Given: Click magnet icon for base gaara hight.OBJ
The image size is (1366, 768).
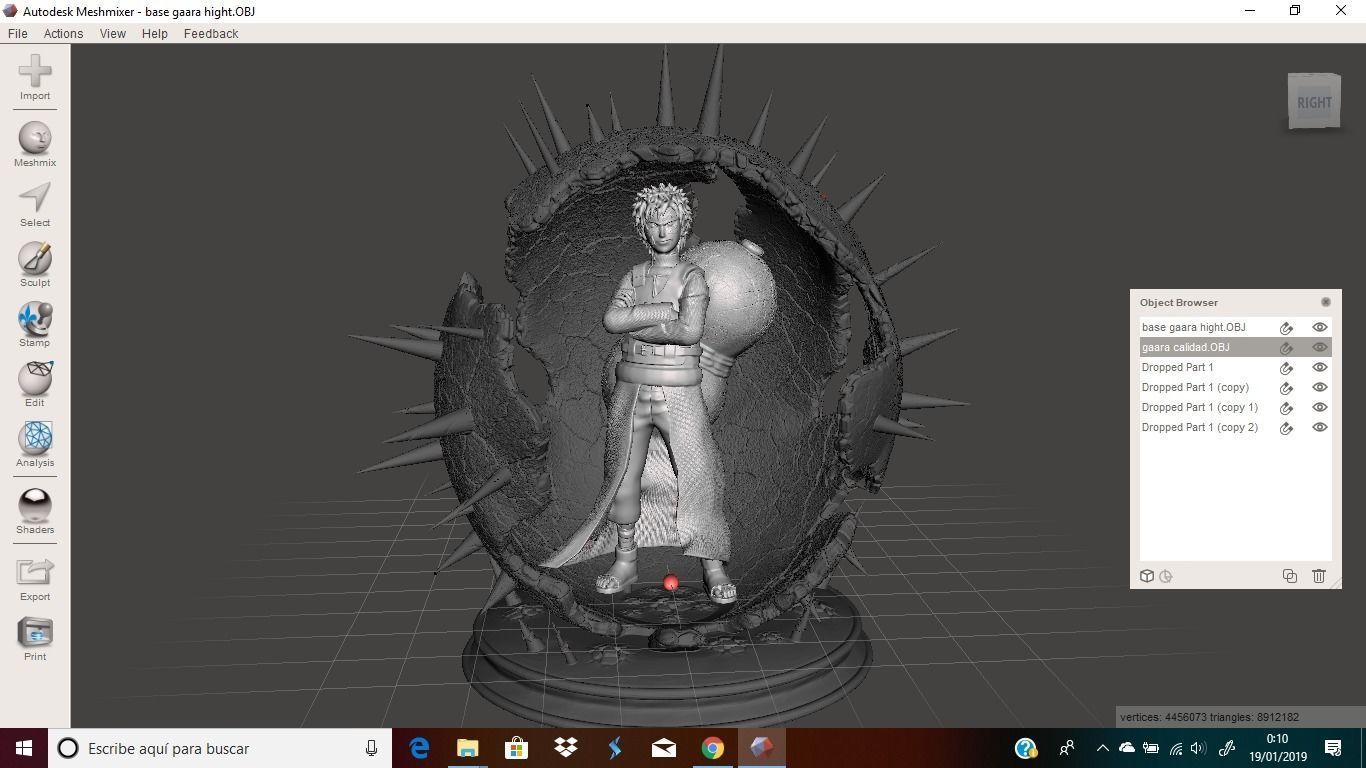Looking at the screenshot, I should (1287, 327).
